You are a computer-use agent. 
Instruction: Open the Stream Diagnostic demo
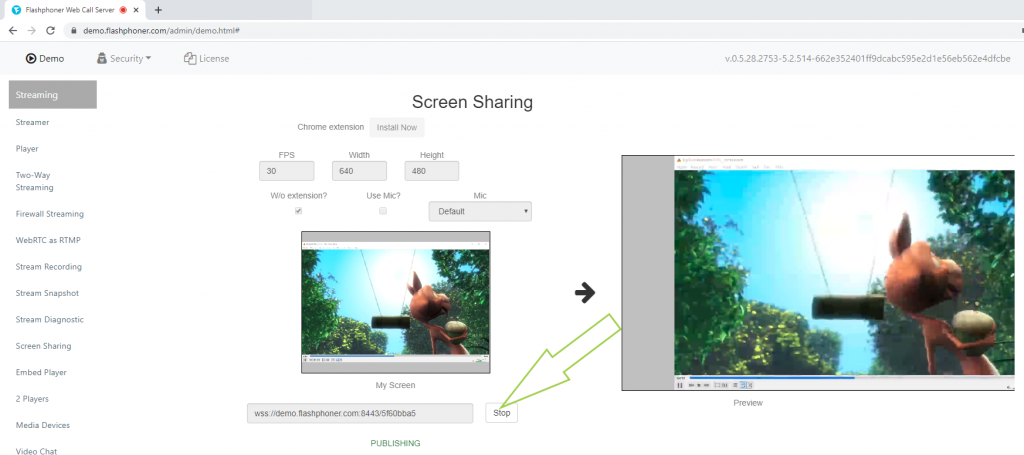[x=50, y=319]
